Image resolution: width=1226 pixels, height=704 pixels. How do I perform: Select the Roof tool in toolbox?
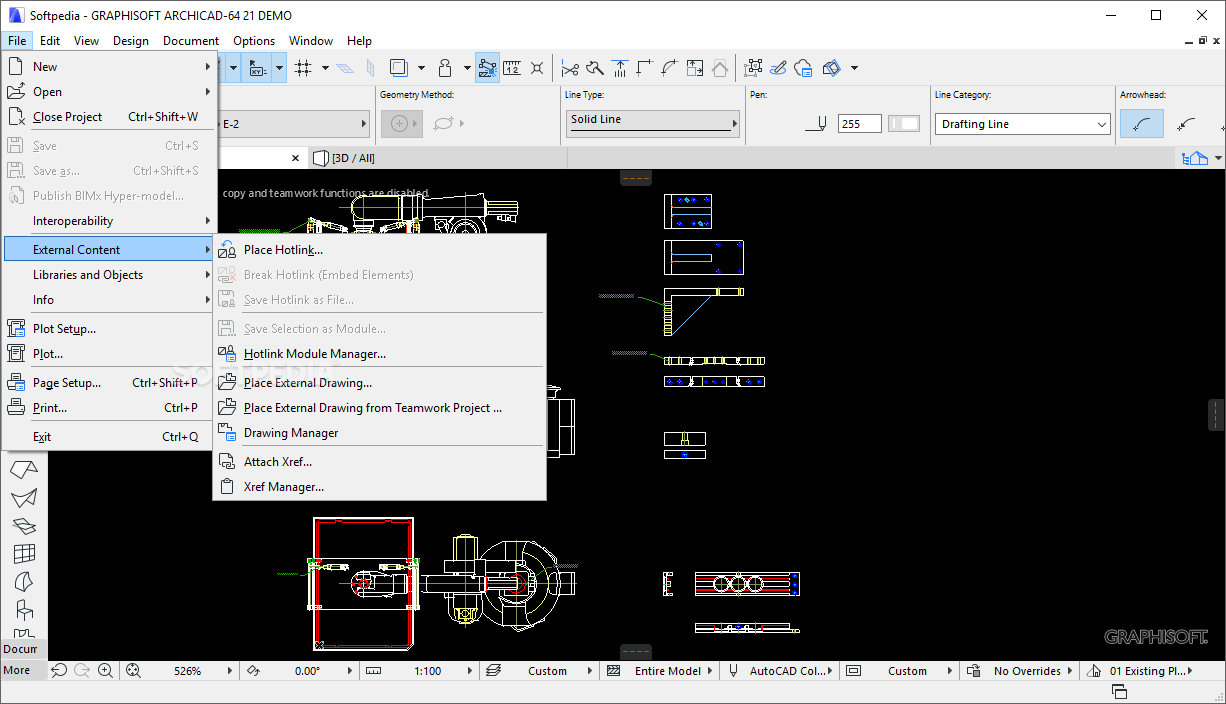24,469
